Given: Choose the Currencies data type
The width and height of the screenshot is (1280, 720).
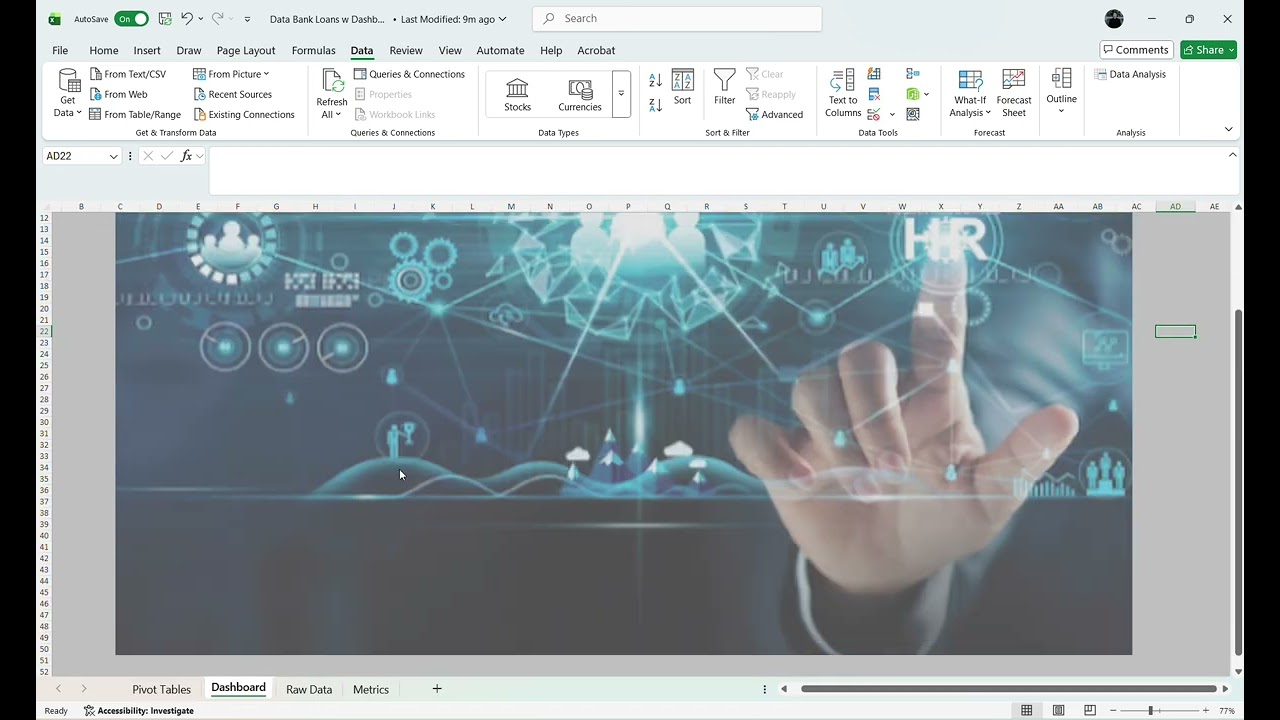Looking at the screenshot, I should point(580,94).
